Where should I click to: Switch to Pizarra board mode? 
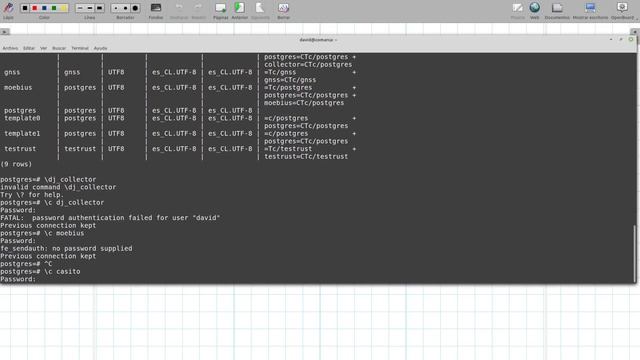pos(518,10)
